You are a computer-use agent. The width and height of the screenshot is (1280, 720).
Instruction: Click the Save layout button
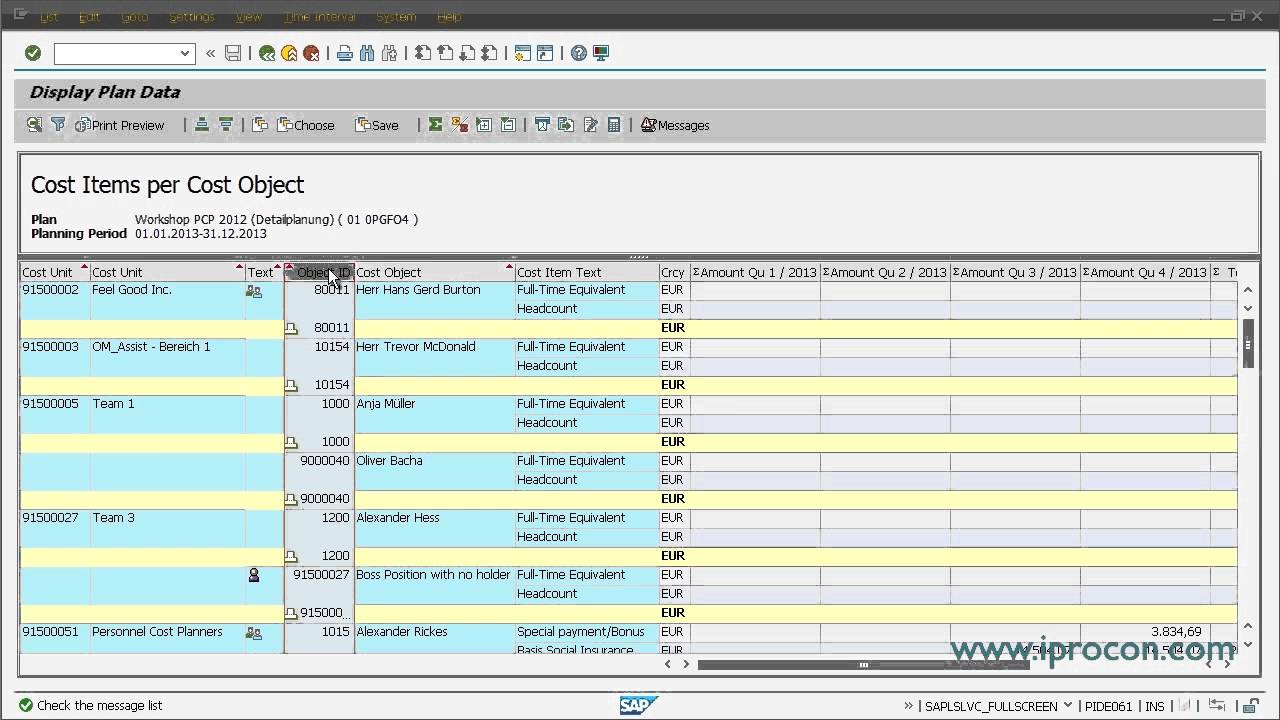pos(377,125)
